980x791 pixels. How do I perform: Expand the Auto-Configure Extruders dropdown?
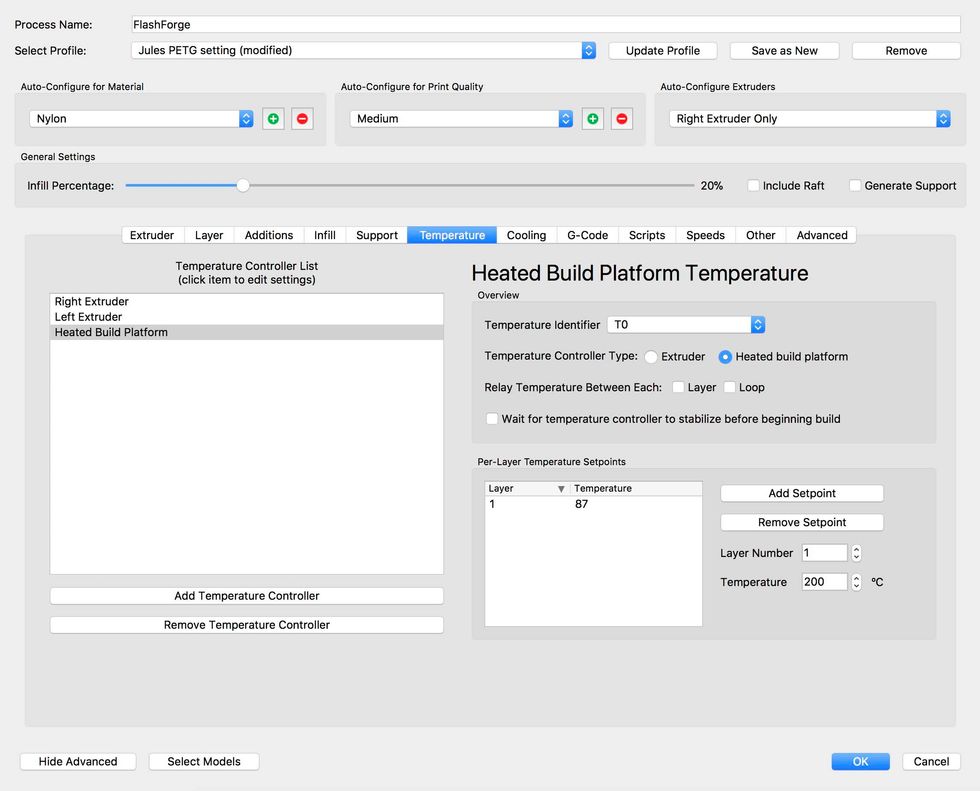(x=809, y=119)
